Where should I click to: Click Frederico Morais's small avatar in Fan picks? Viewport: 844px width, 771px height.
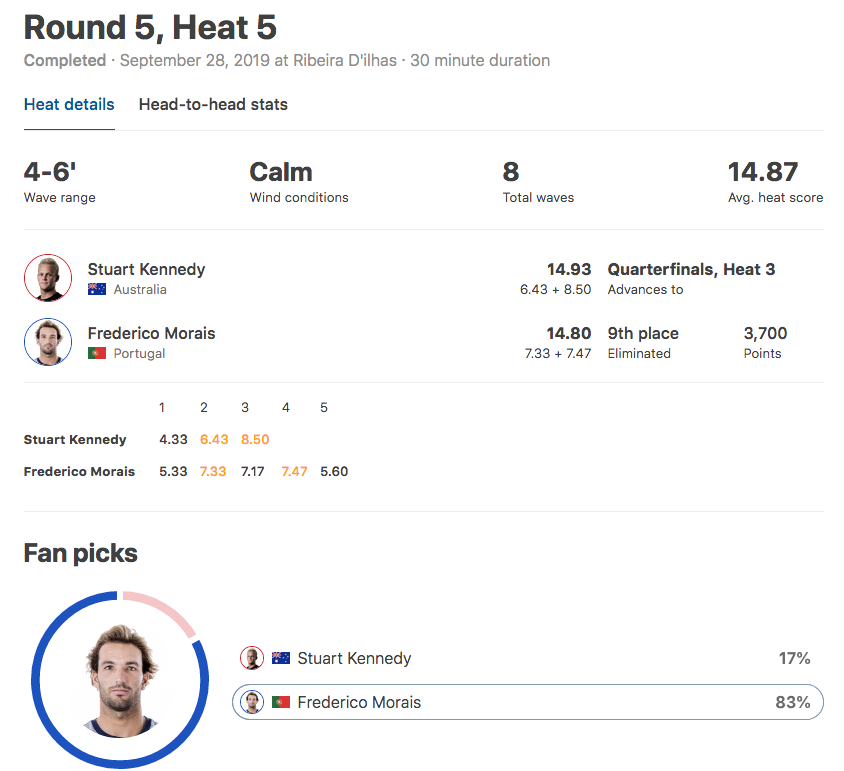[x=252, y=702]
